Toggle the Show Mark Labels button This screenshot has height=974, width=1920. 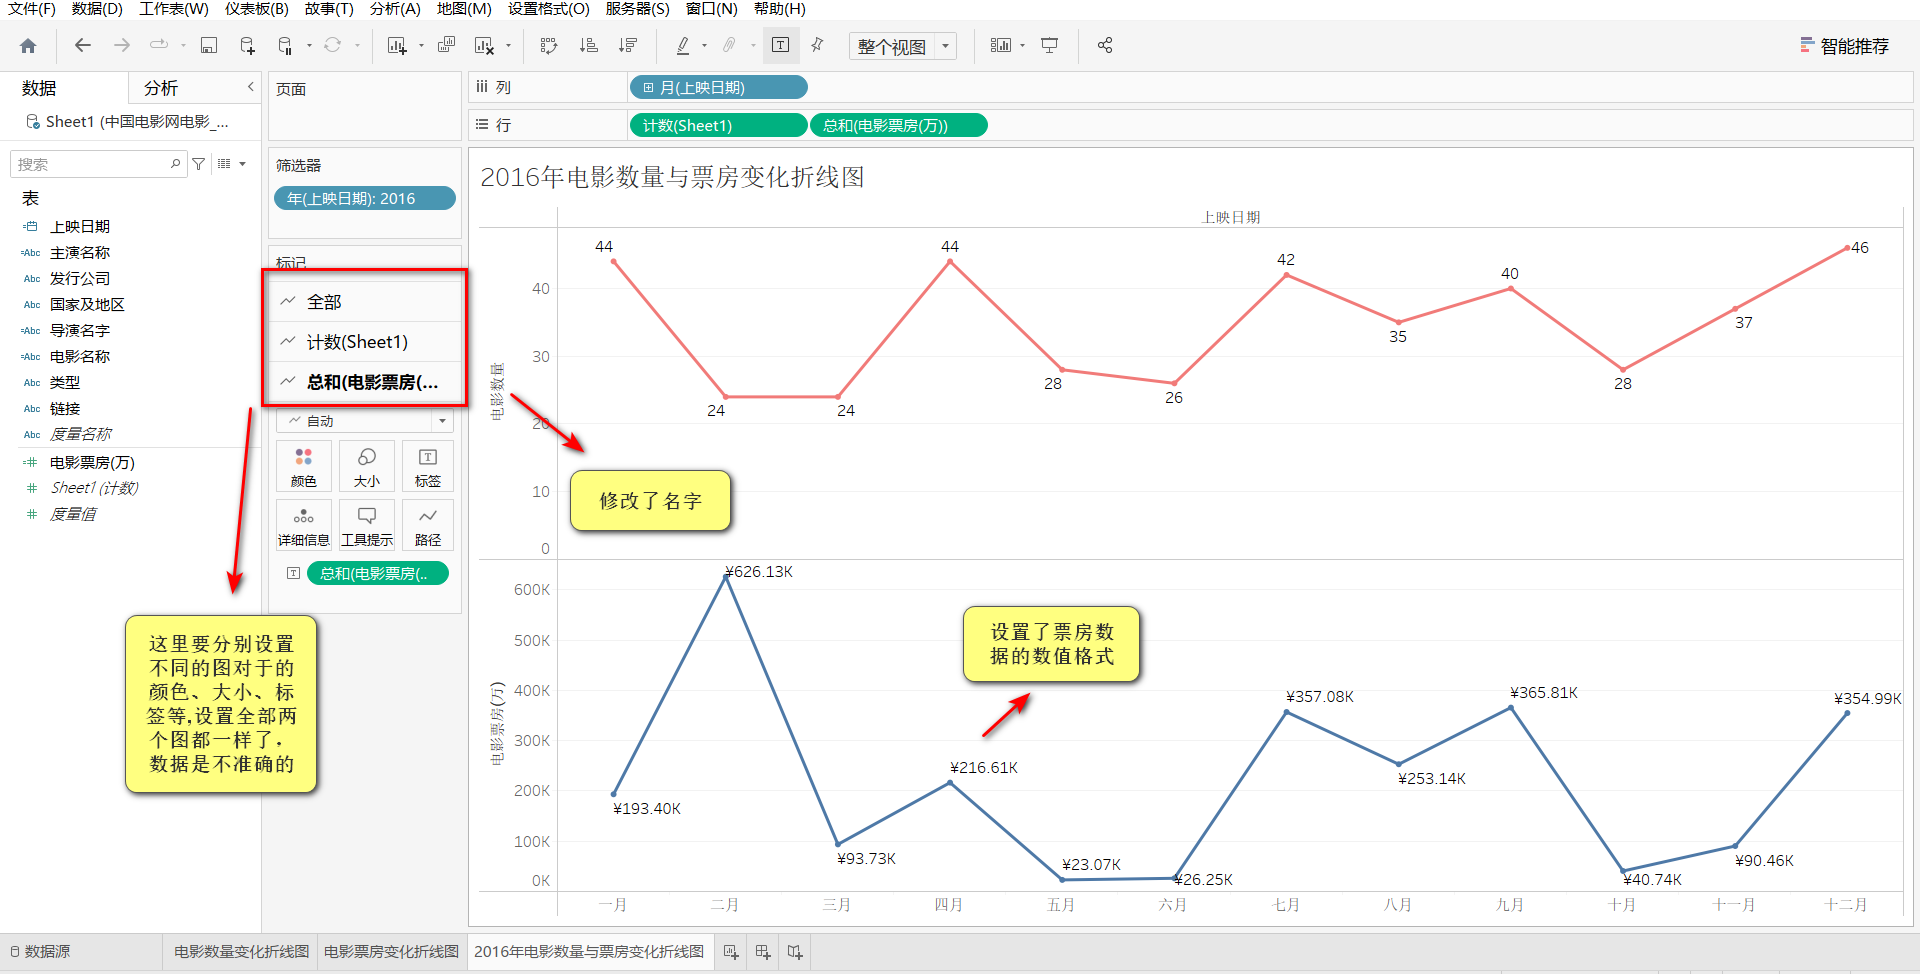pyautogui.click(x=781, y=46)
